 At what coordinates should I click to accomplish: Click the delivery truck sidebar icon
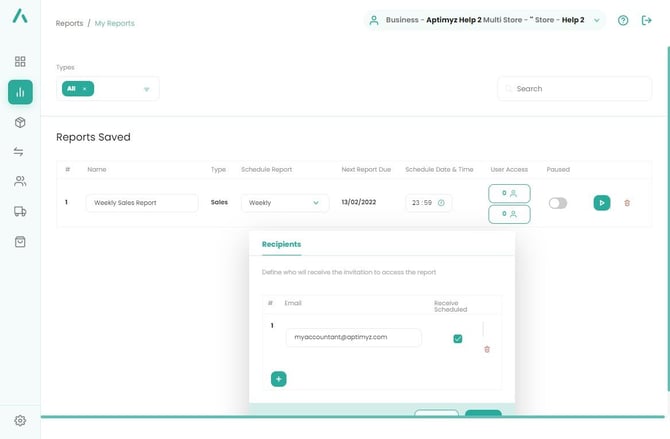pyautogui.click(x=20, y=212)
